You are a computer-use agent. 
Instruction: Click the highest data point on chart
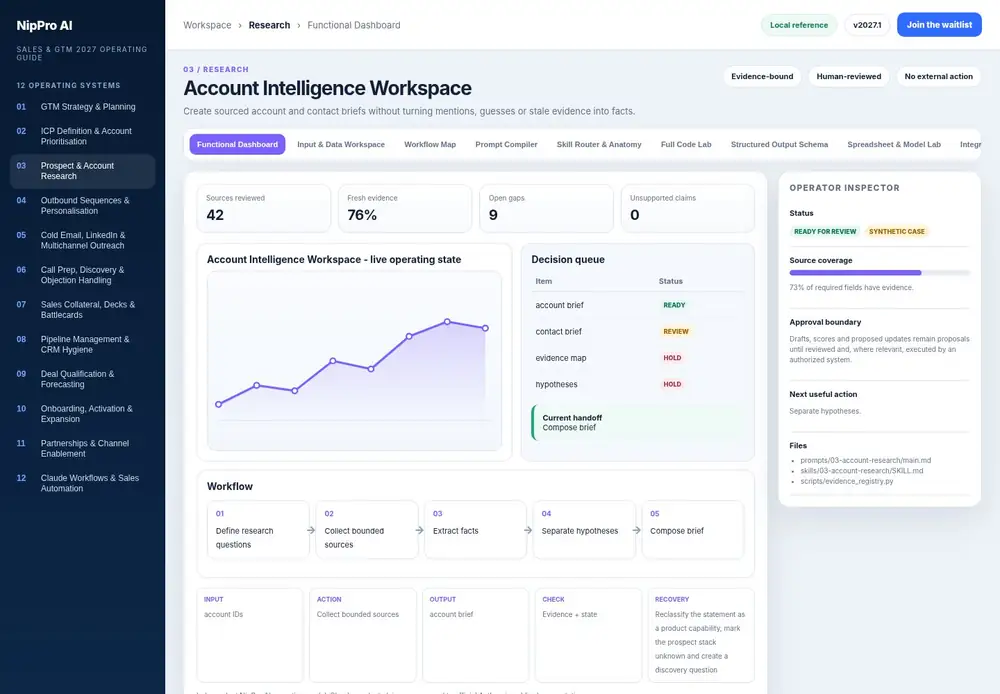[447, 321]
